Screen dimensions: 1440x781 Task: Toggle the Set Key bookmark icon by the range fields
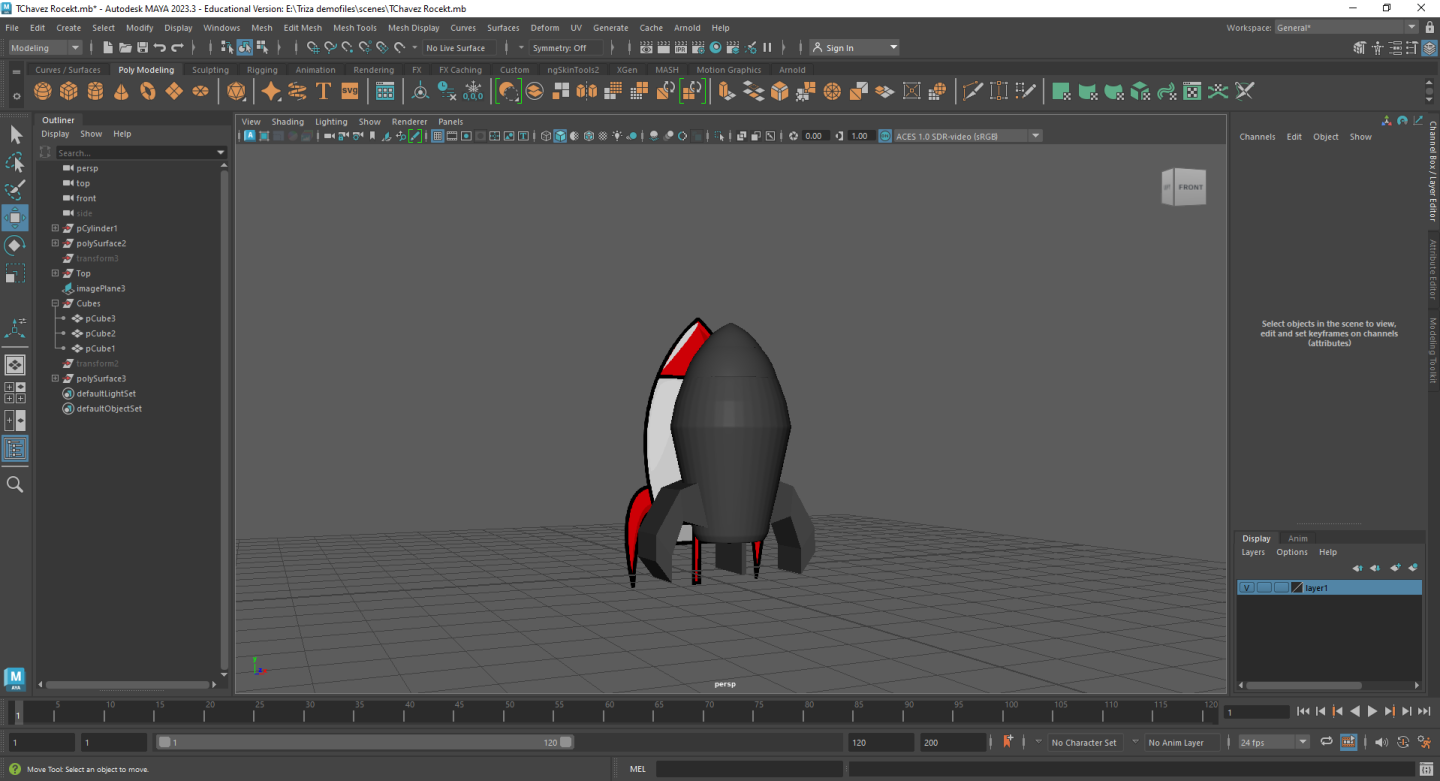point(1008,741)
